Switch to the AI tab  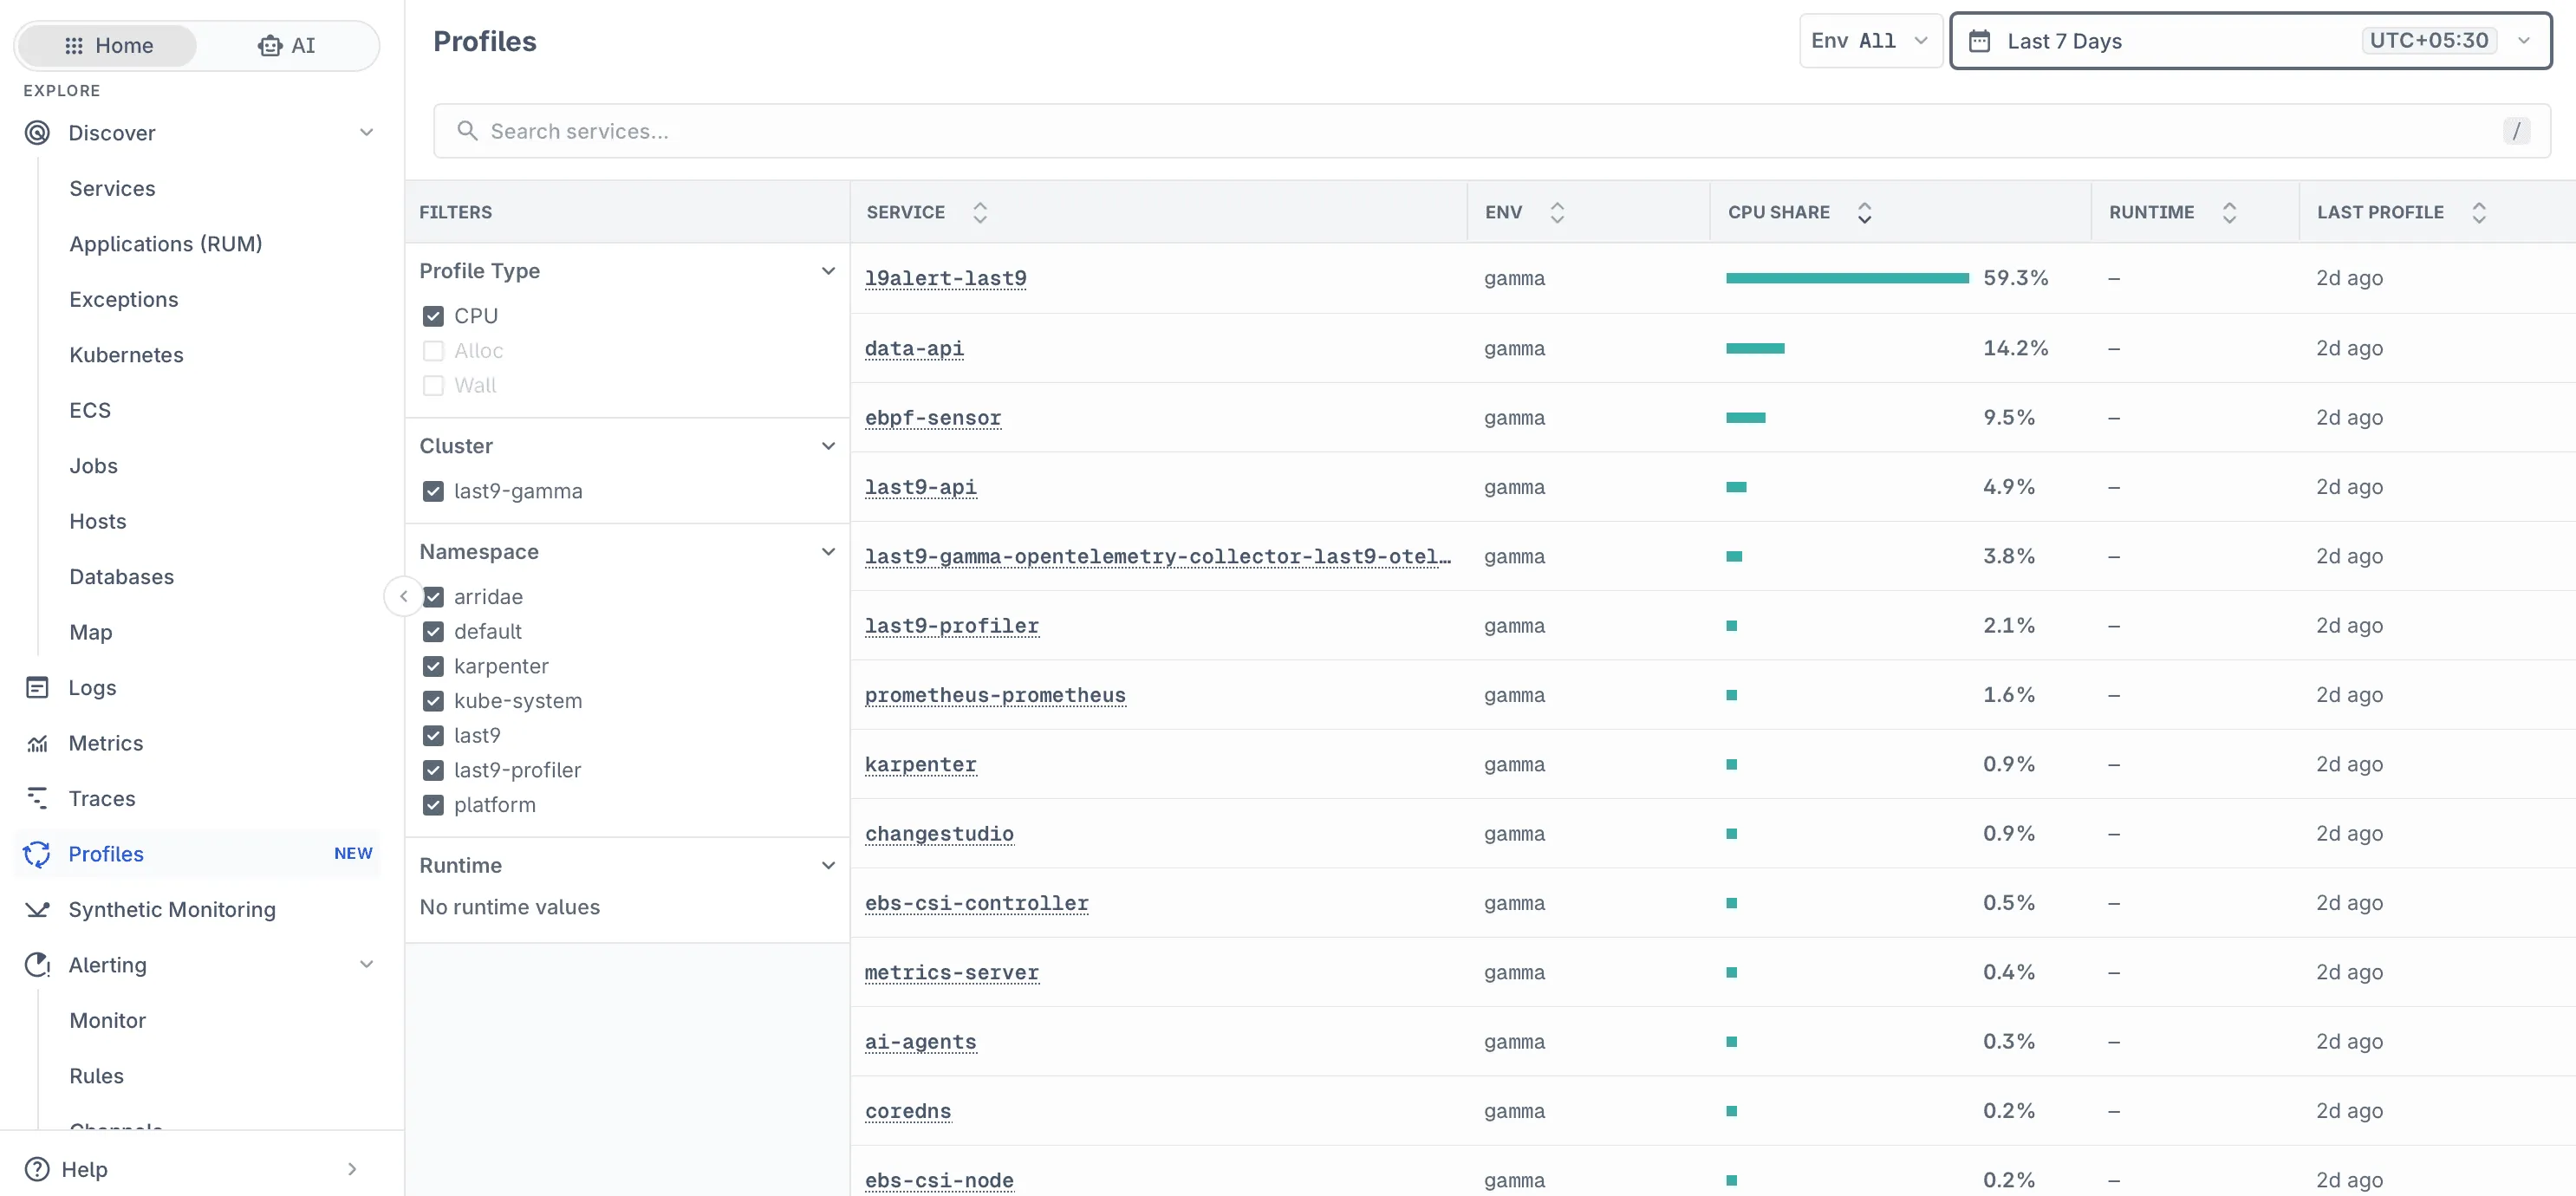pyautogui.click(x=286, y=46)
